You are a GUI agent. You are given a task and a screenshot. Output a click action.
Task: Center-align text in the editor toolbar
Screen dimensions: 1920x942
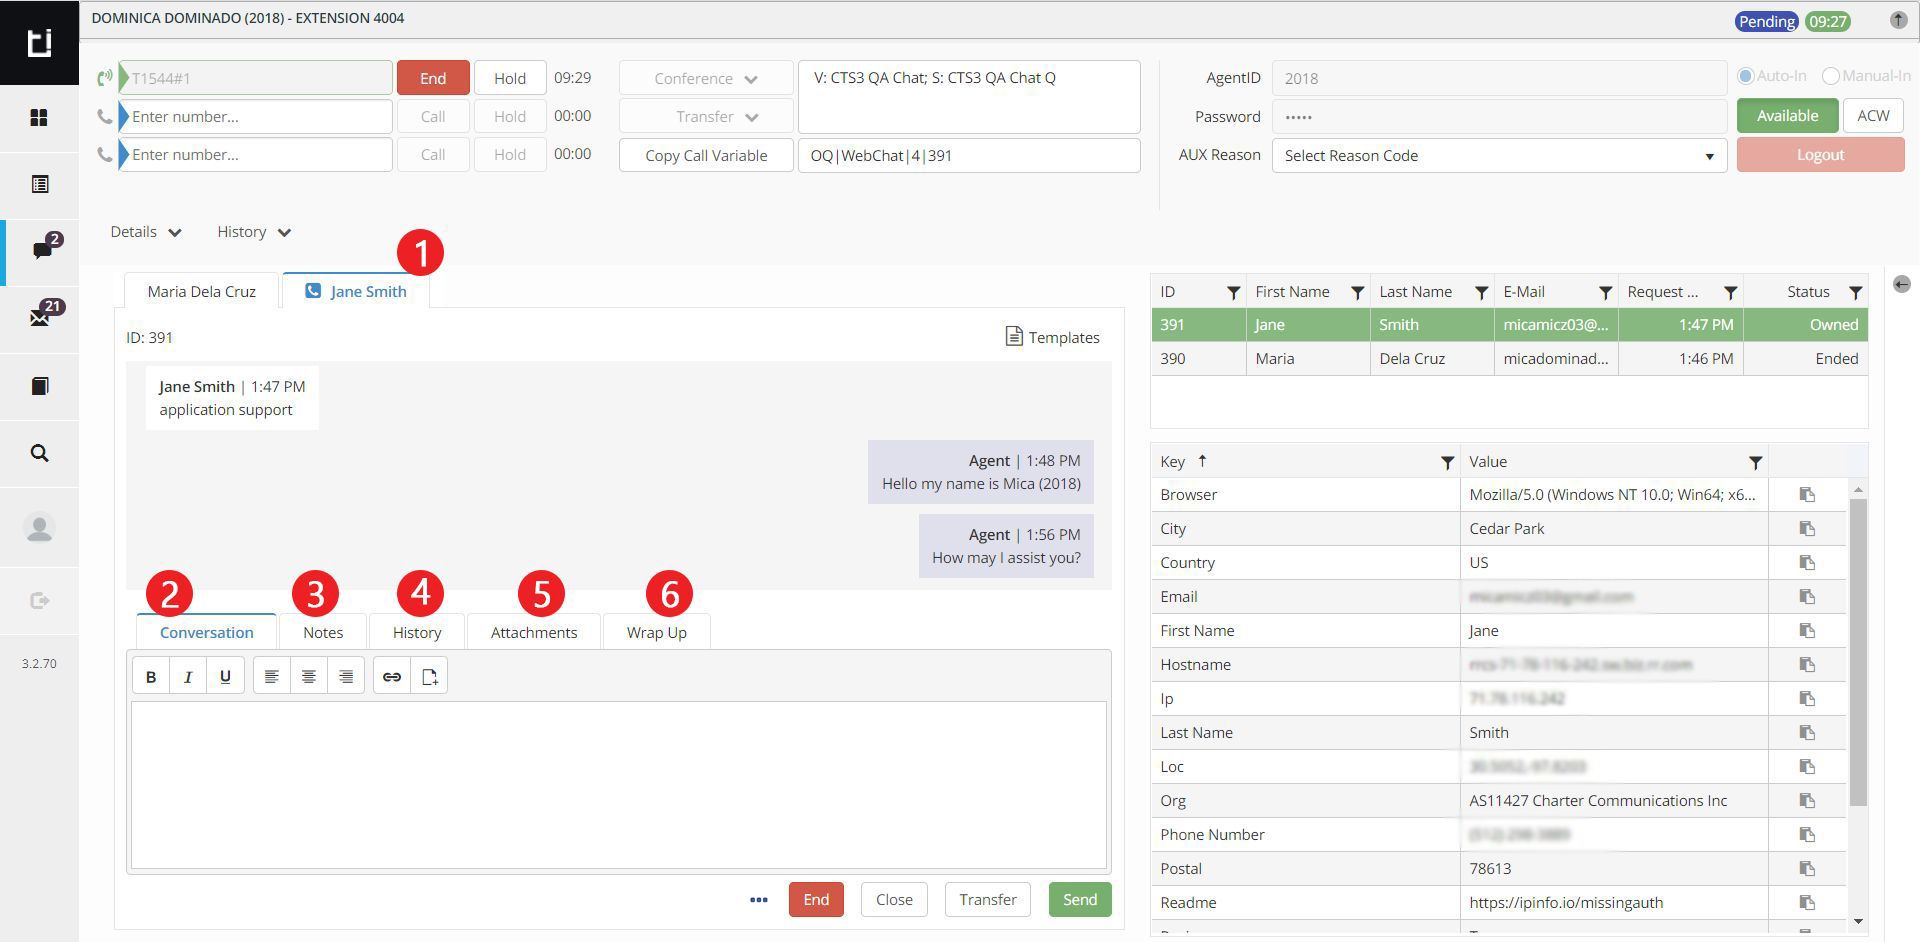pyautogui.click(x=309, y=677)
